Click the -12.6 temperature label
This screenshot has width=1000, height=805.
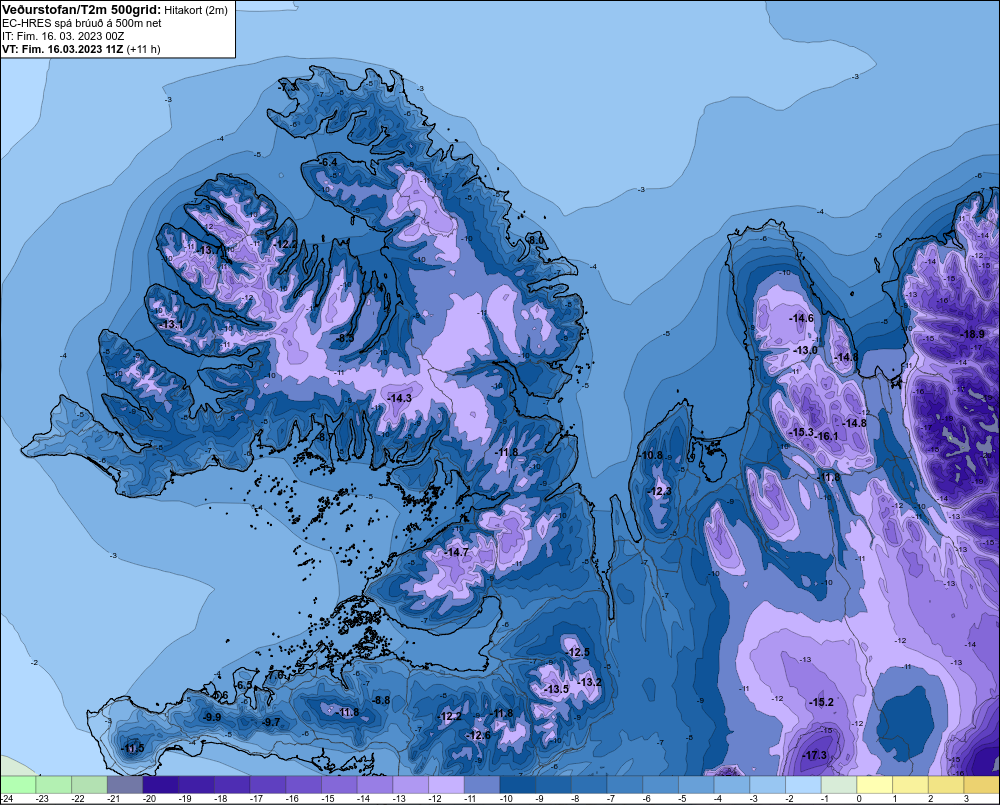click(479, 735)
